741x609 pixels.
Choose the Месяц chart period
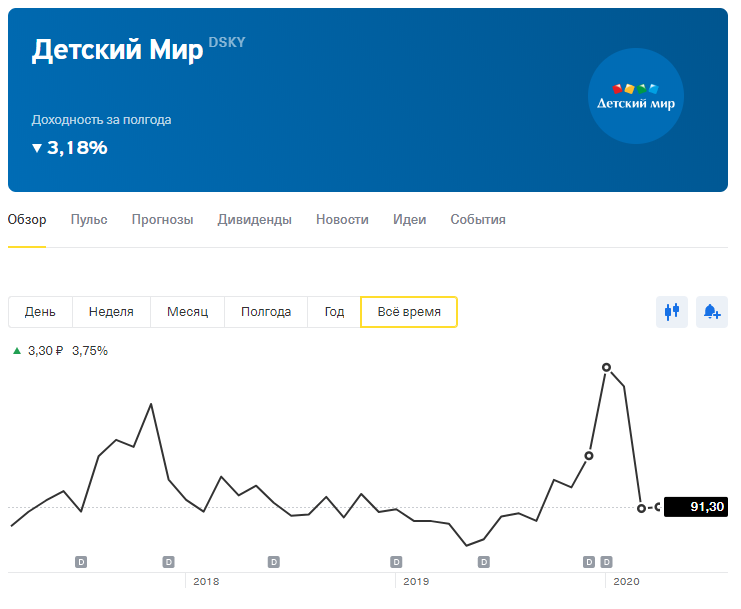[188, 312]
